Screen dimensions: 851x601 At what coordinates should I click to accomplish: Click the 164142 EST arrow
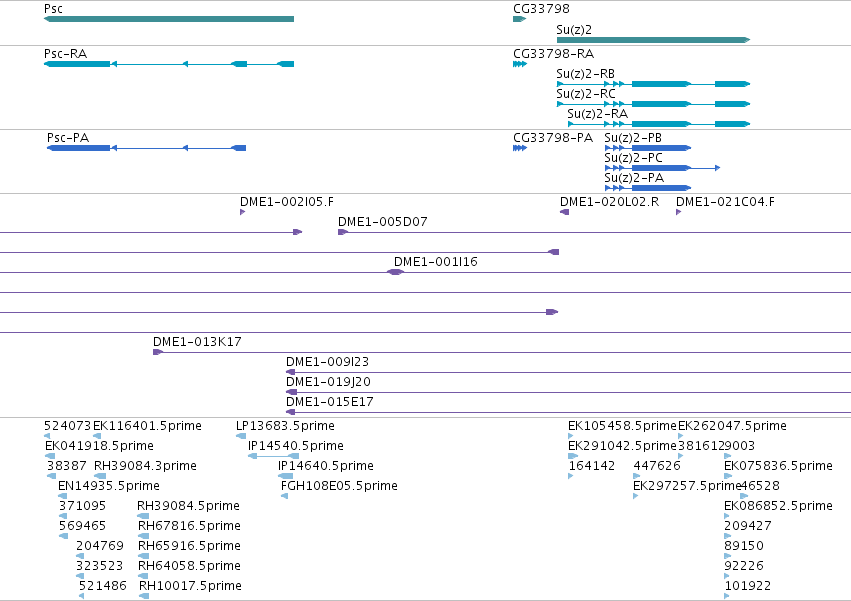(570, 476)
